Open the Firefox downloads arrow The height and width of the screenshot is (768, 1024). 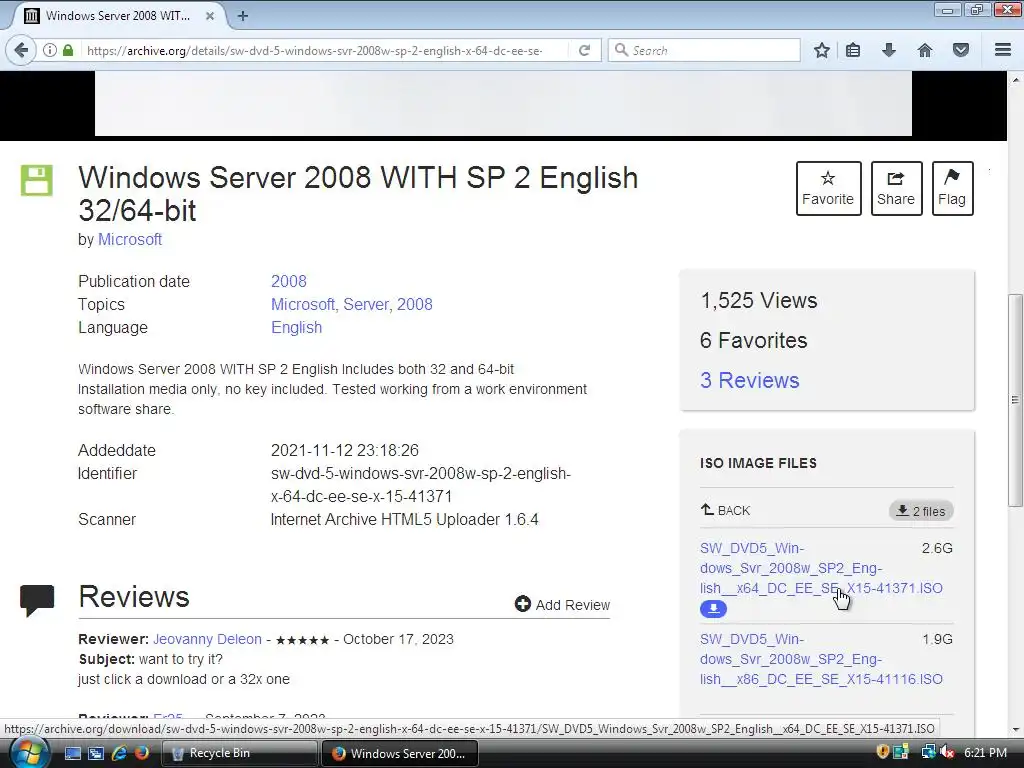tap(889, 50)
